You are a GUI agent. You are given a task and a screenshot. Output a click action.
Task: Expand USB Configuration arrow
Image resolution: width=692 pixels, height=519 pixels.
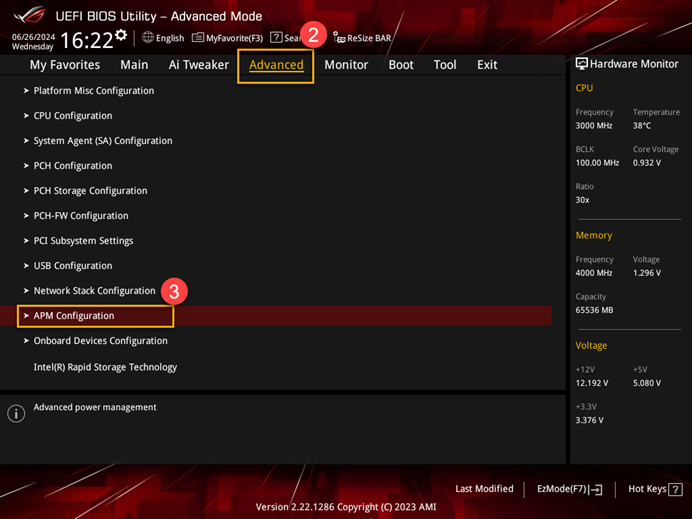tap(26, 266)
